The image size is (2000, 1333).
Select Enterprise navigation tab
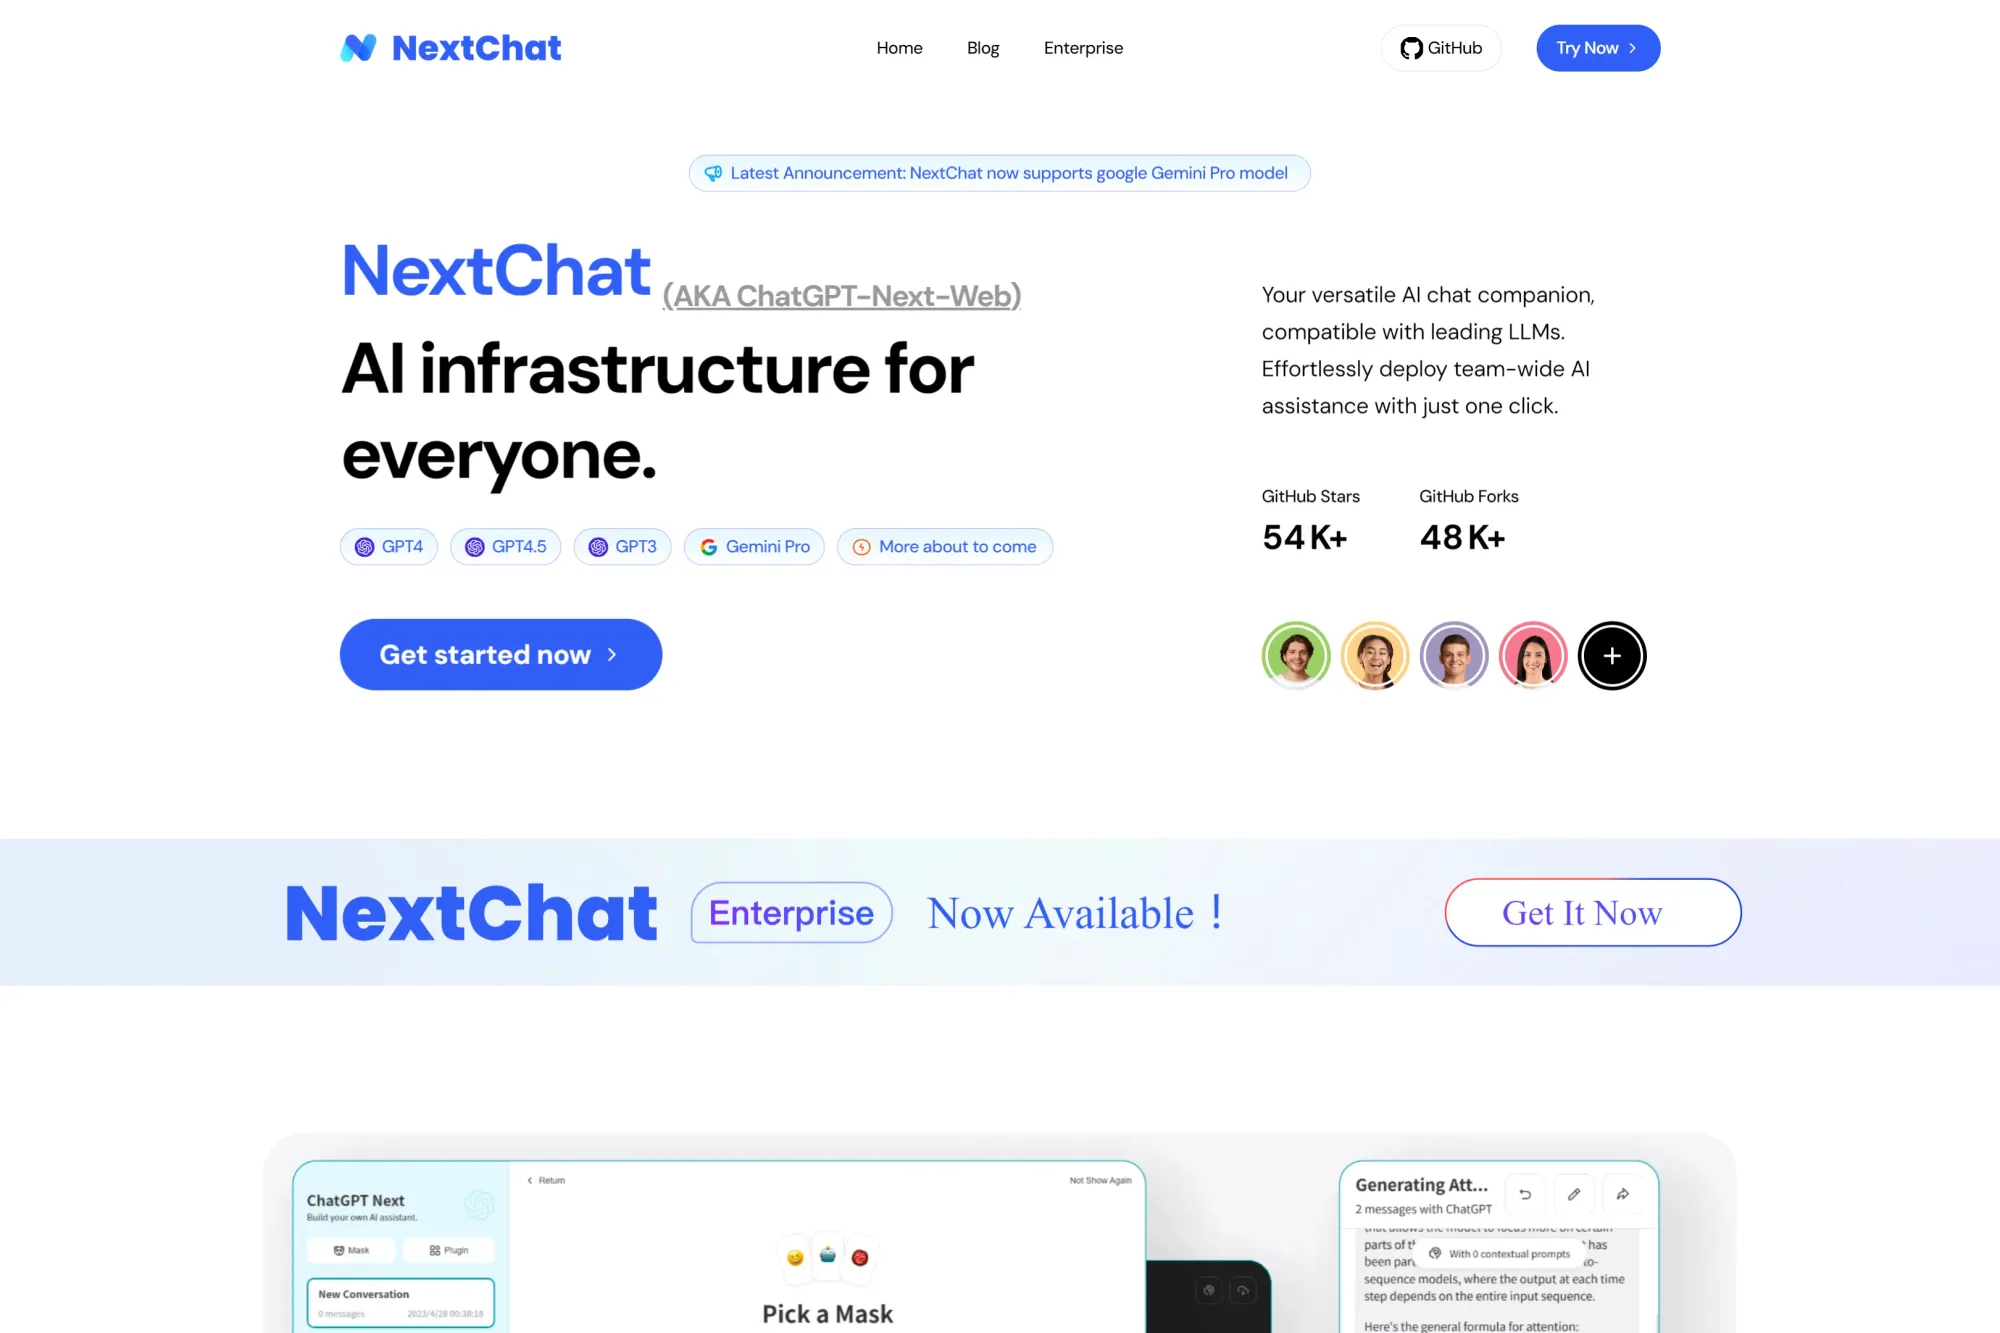1083,48
